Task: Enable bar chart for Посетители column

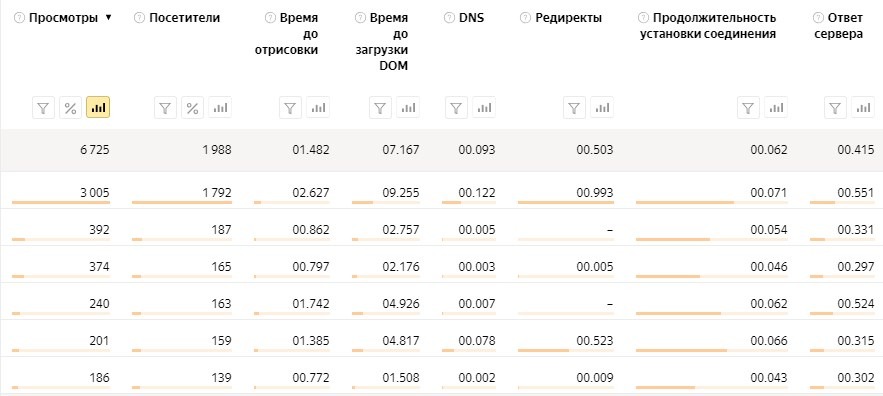Action: click(x=220, y=108)
